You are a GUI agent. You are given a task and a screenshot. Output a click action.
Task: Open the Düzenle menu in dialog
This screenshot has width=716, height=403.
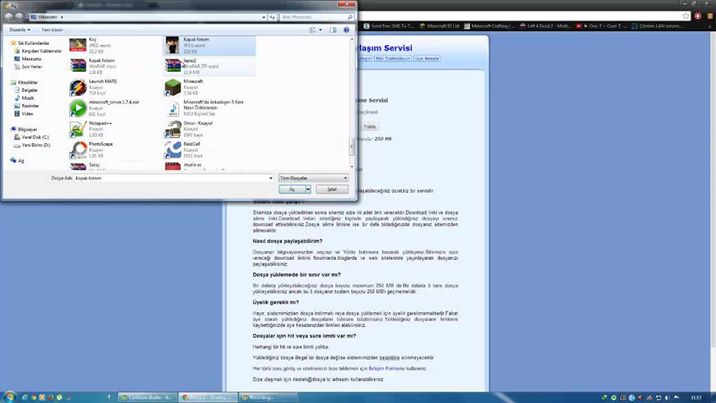(x=20, y=30)
